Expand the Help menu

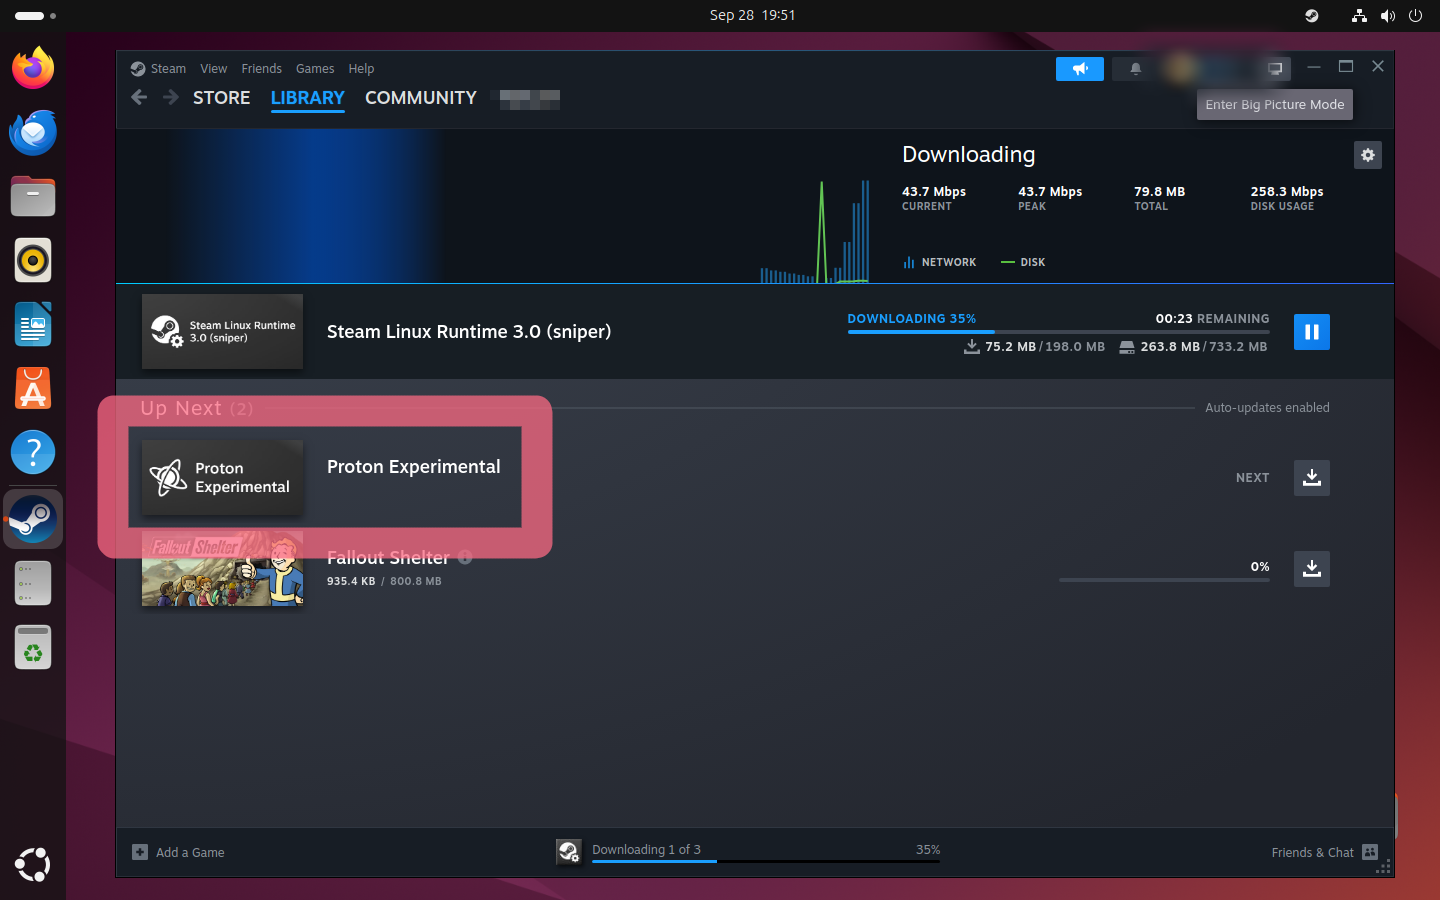point(361,69)
